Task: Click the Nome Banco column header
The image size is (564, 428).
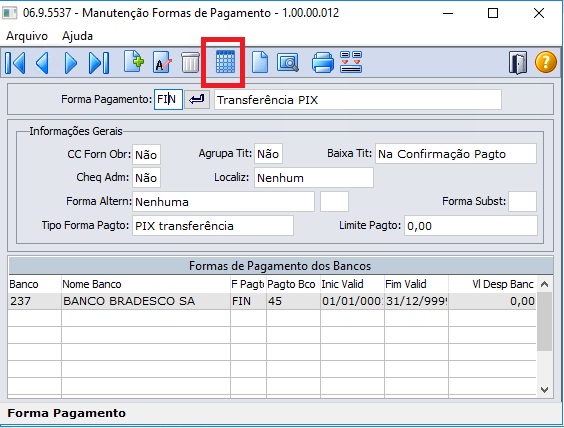Action: coord(146,284)
